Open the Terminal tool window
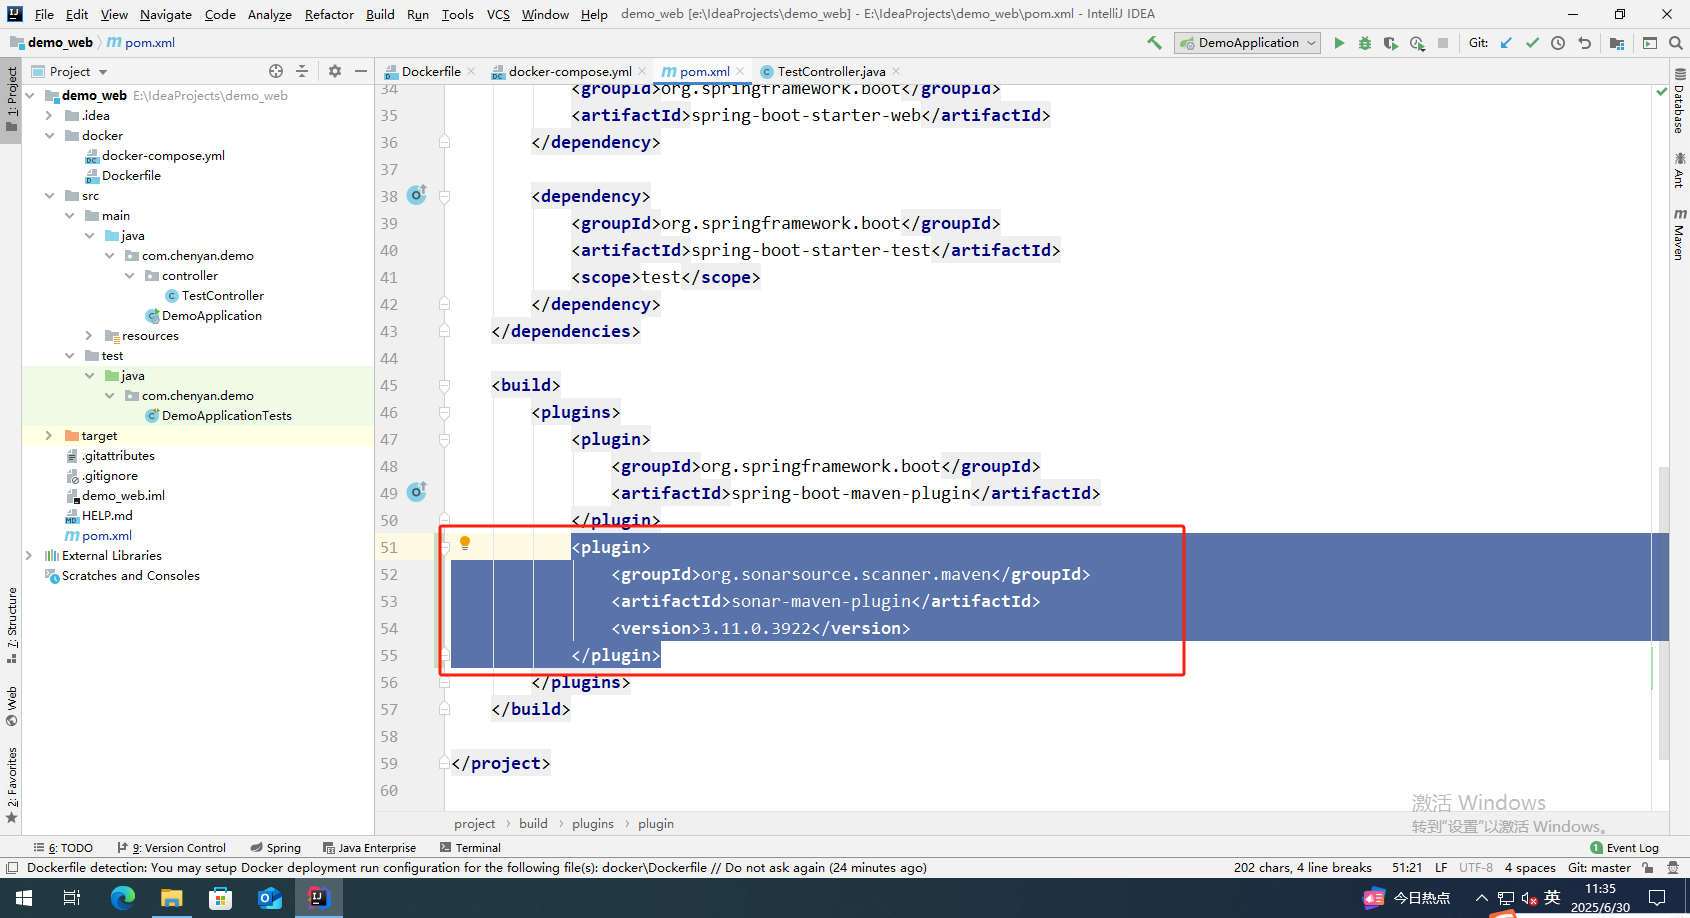This screenshot has height=918, width=1690. tap(470, 848)
